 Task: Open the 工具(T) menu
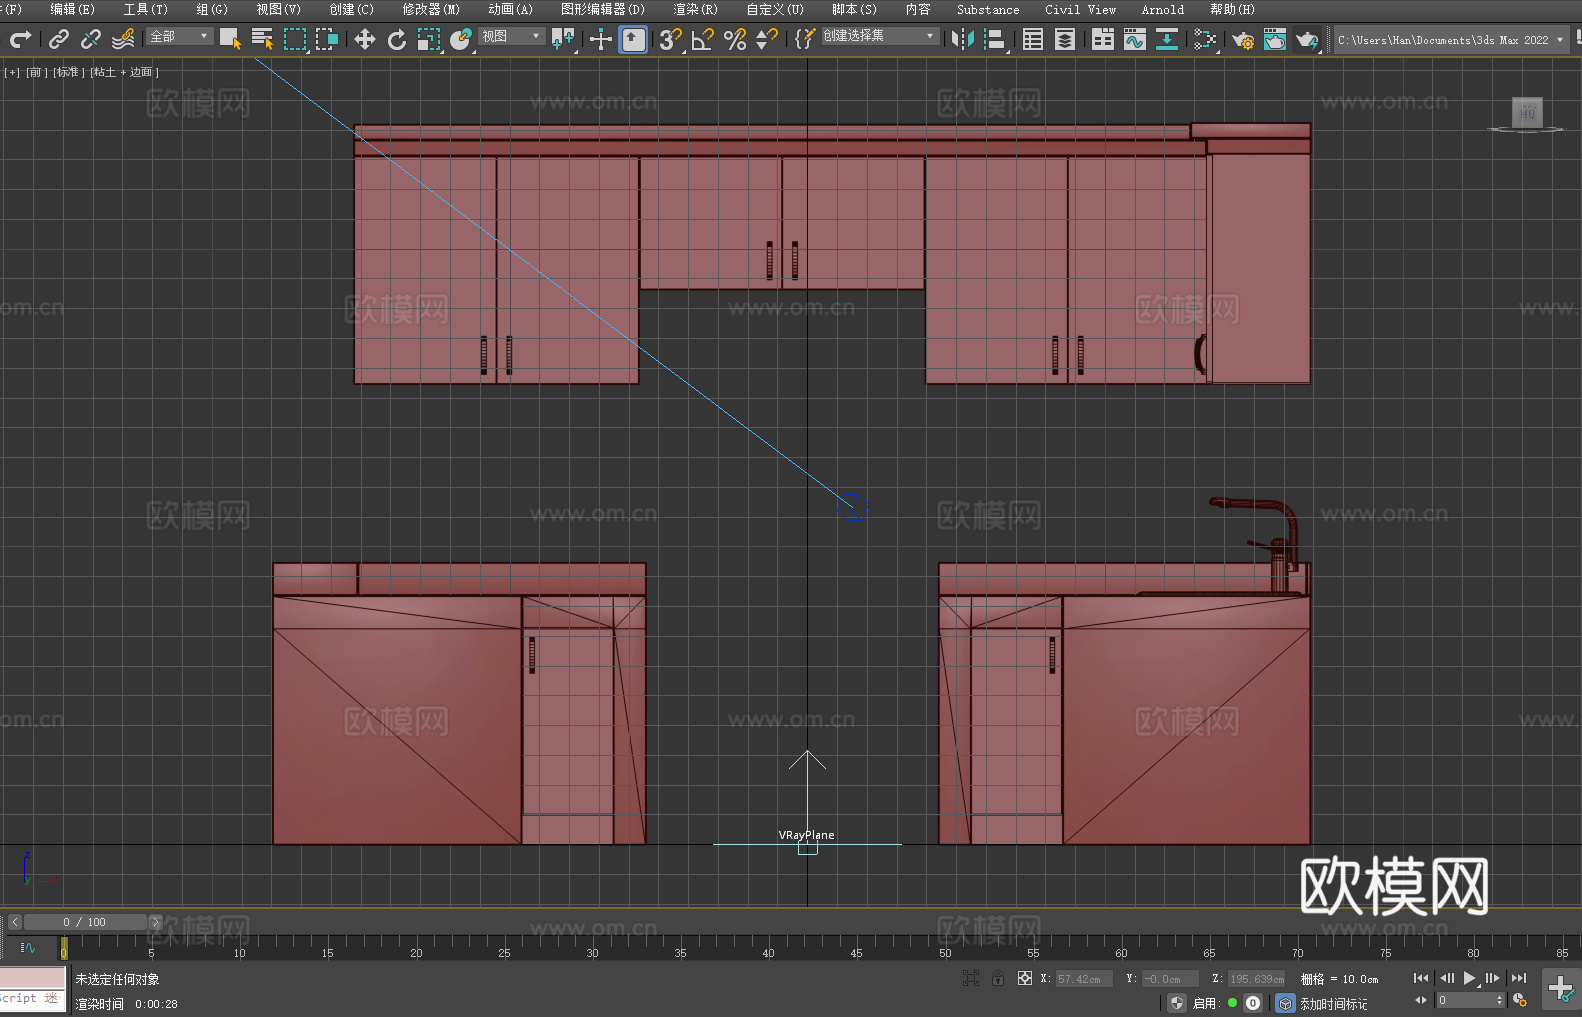coord(146,9)
